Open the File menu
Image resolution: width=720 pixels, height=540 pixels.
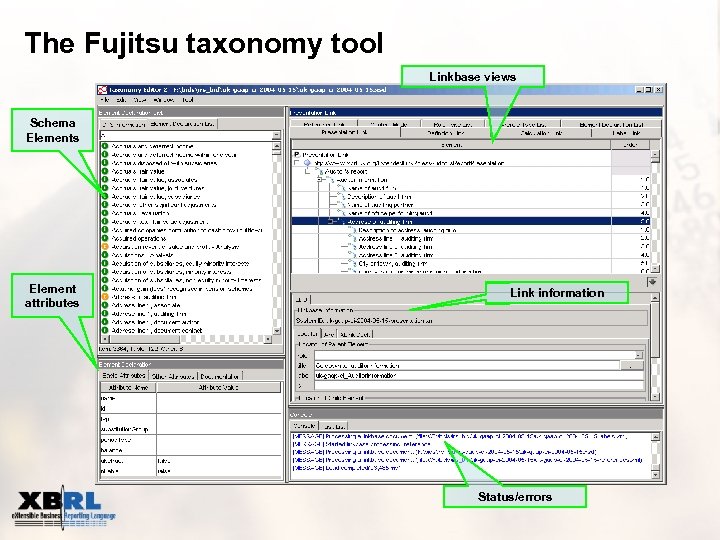click(105, 100)
